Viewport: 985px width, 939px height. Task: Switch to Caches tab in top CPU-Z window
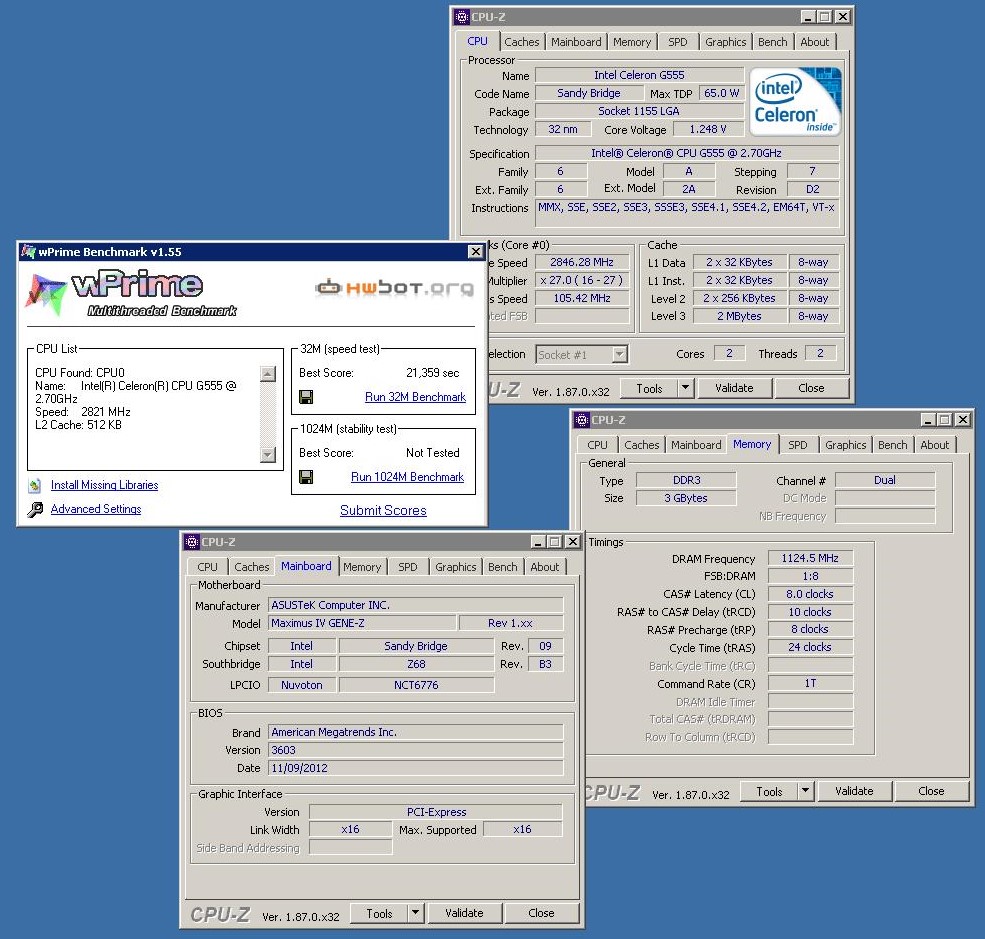521,42
